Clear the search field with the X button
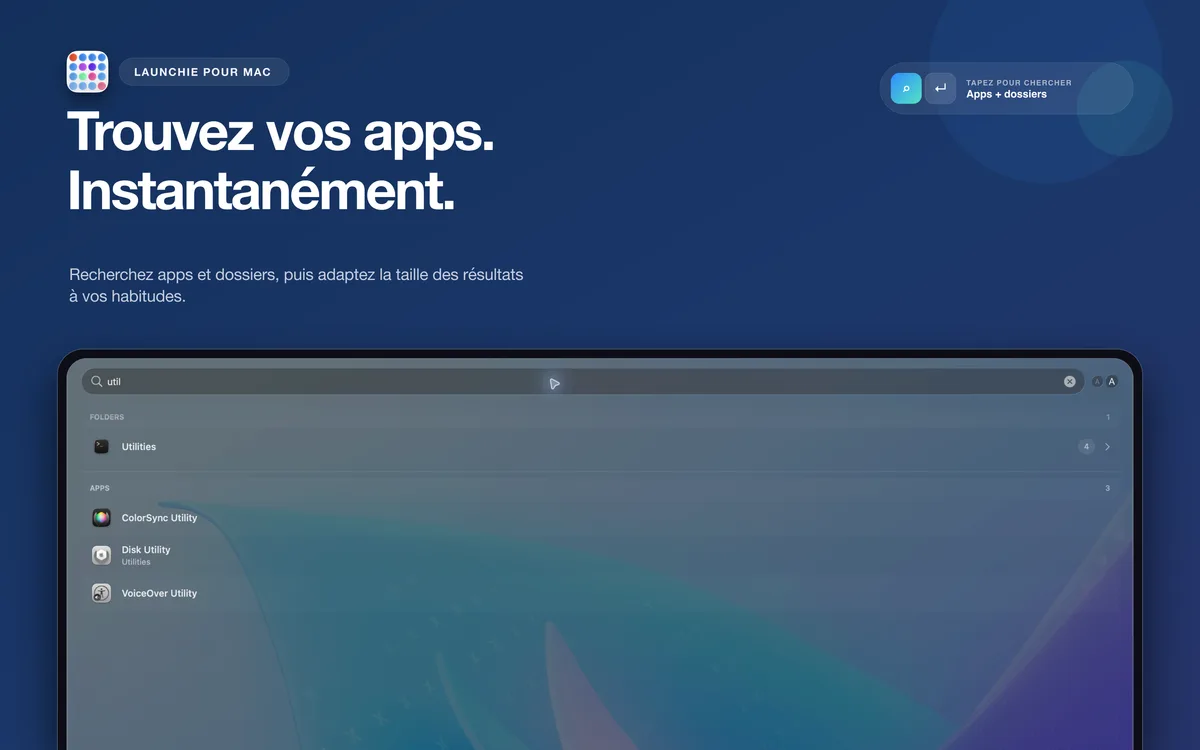Screen dimensions: 1200x750 pos(1070,381)
